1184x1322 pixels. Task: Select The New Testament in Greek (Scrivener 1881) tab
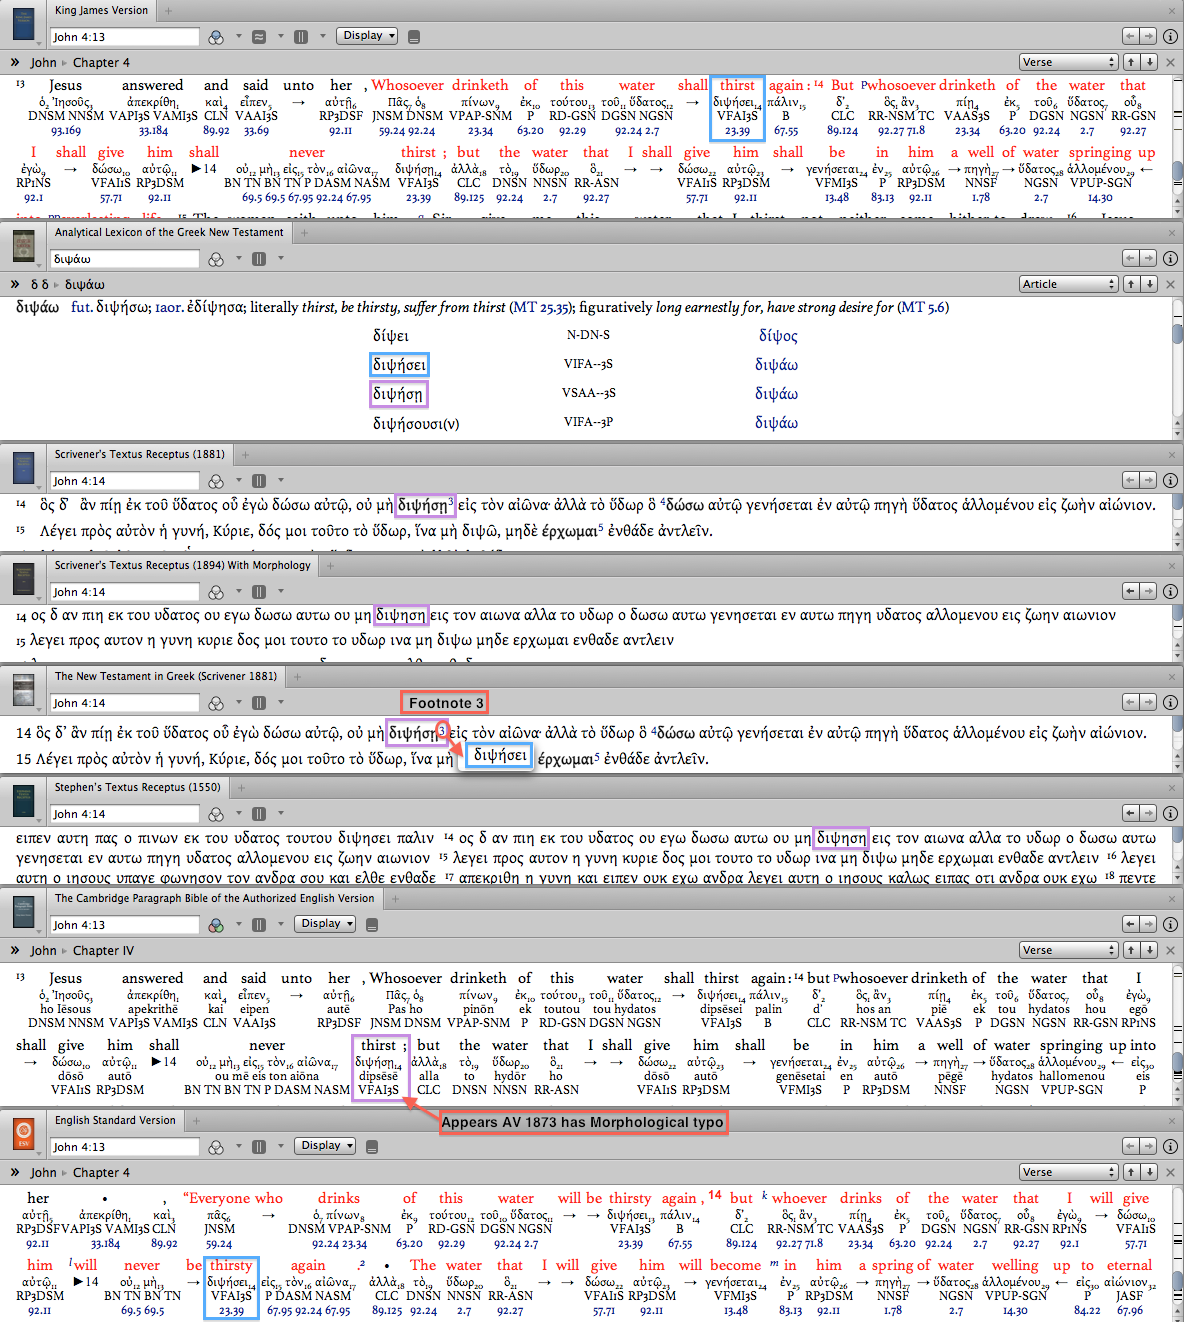[x=166, y=676]
